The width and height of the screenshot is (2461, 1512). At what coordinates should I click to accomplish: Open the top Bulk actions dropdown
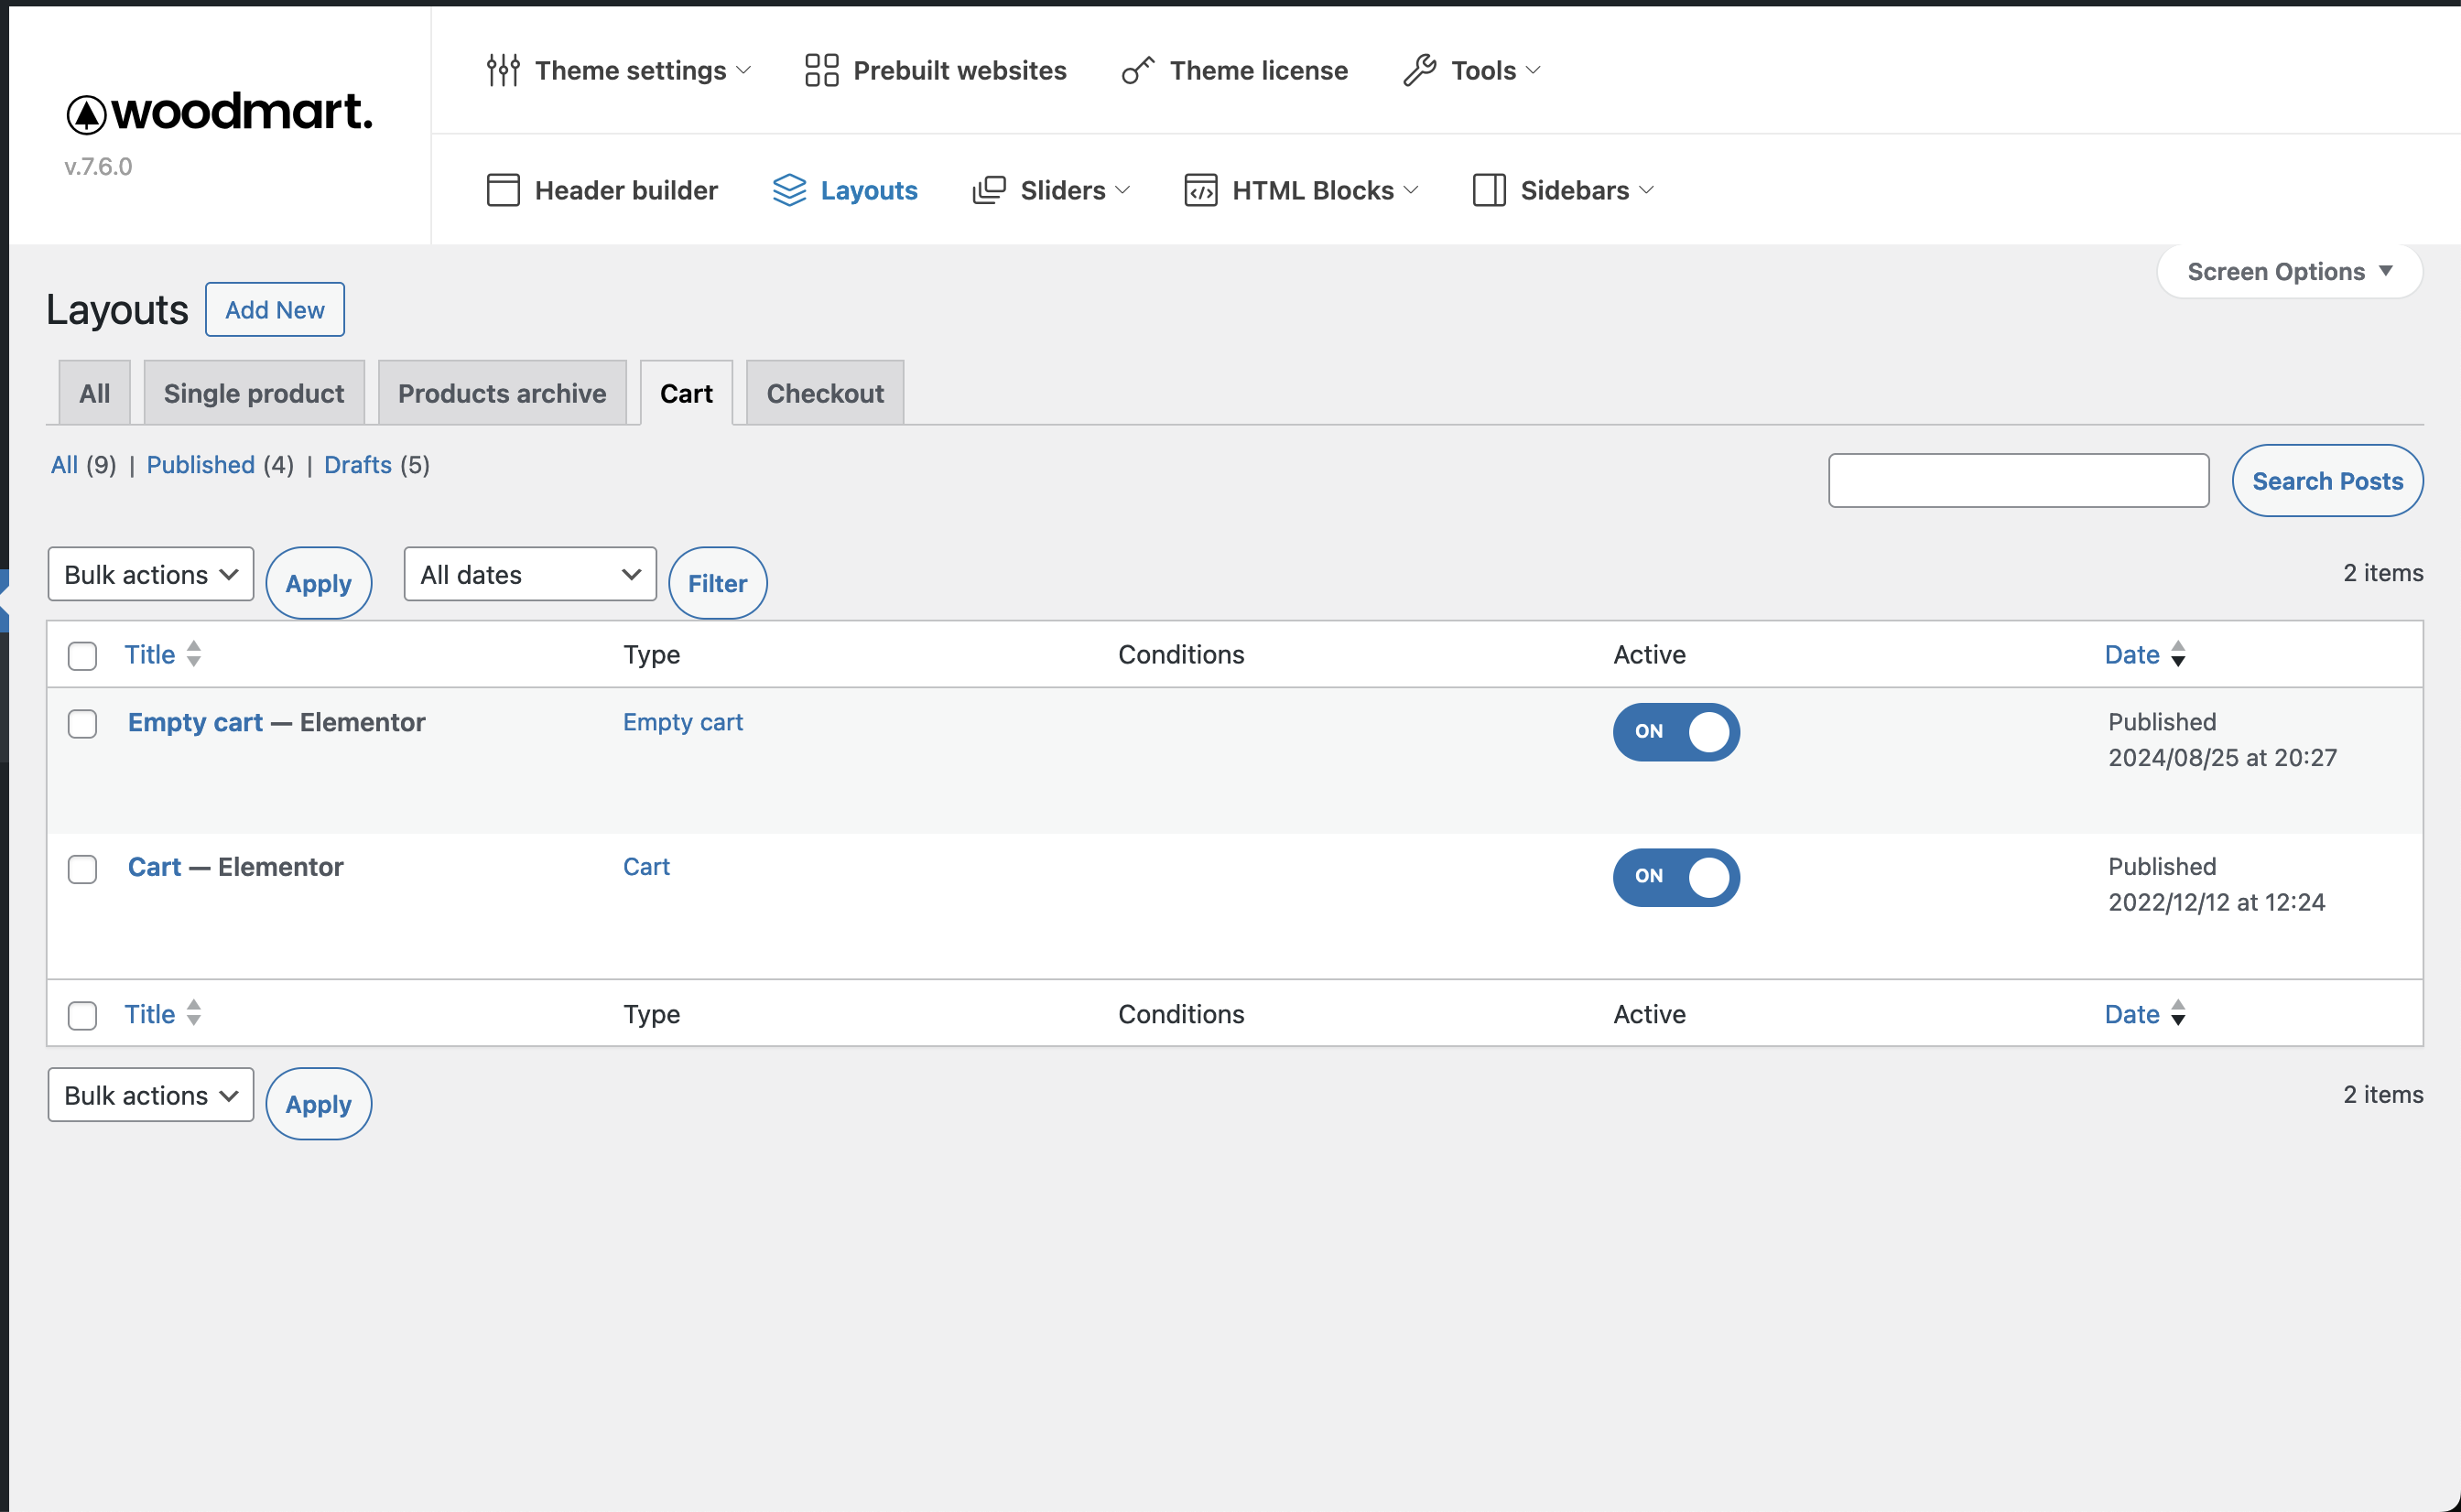pyautogui.click(x=150, y=575)
